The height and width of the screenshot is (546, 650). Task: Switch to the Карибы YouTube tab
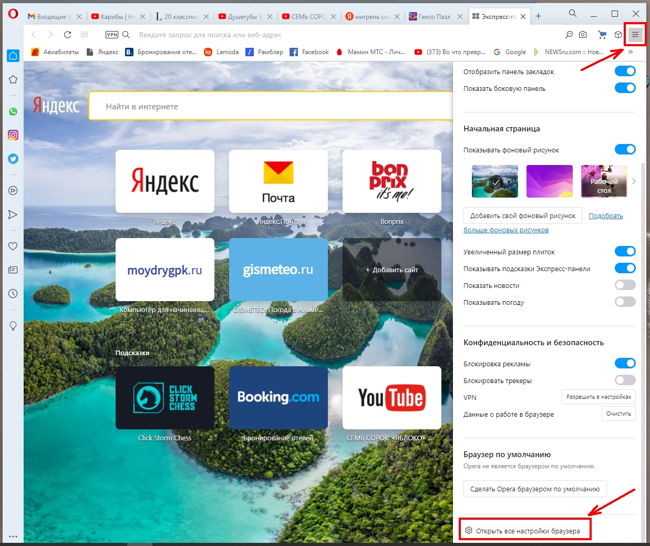118,17
